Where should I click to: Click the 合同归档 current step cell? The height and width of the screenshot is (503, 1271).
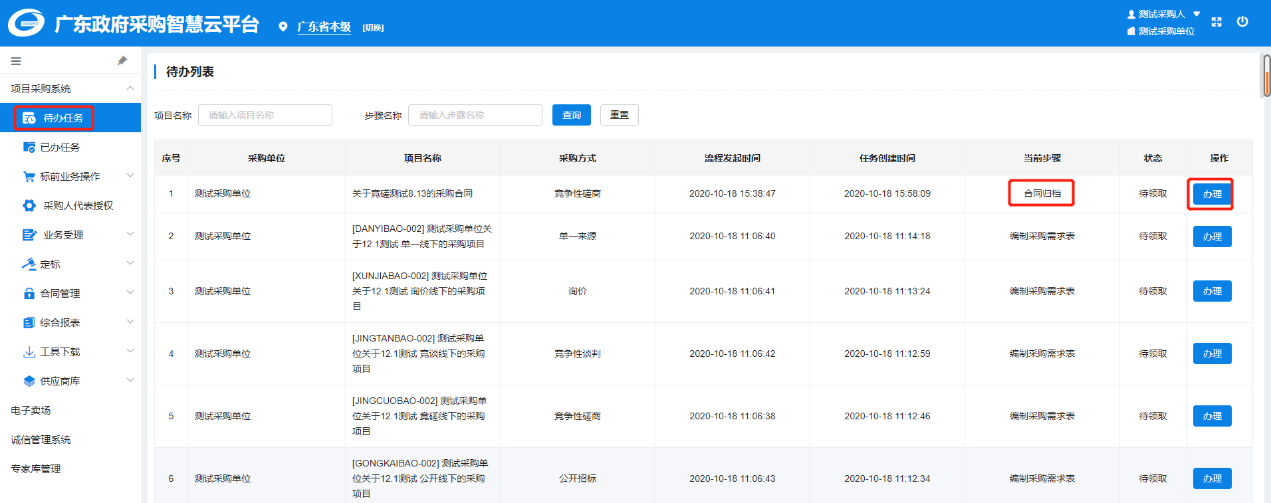tap(1041, 193)
